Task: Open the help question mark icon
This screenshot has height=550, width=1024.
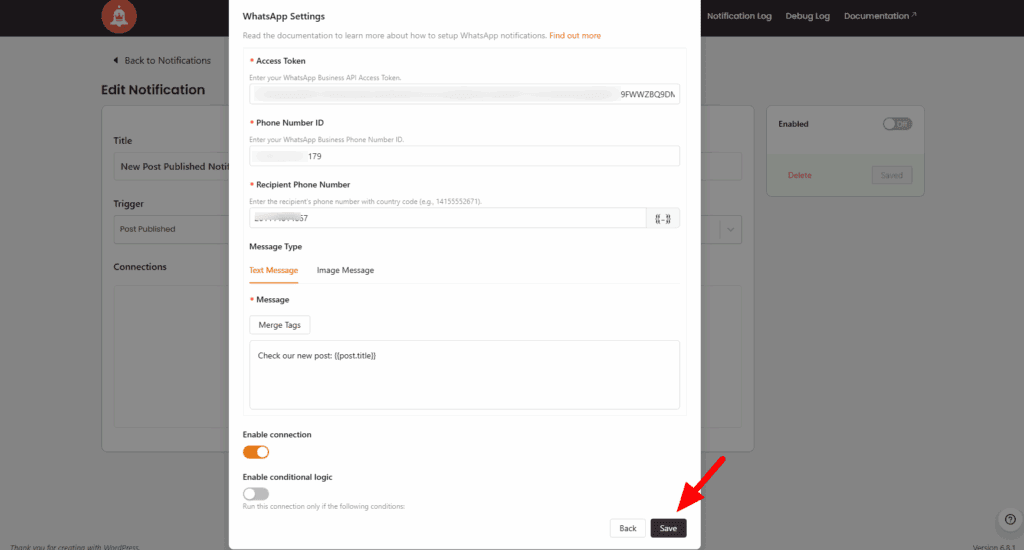Action: click(1010, 520)
